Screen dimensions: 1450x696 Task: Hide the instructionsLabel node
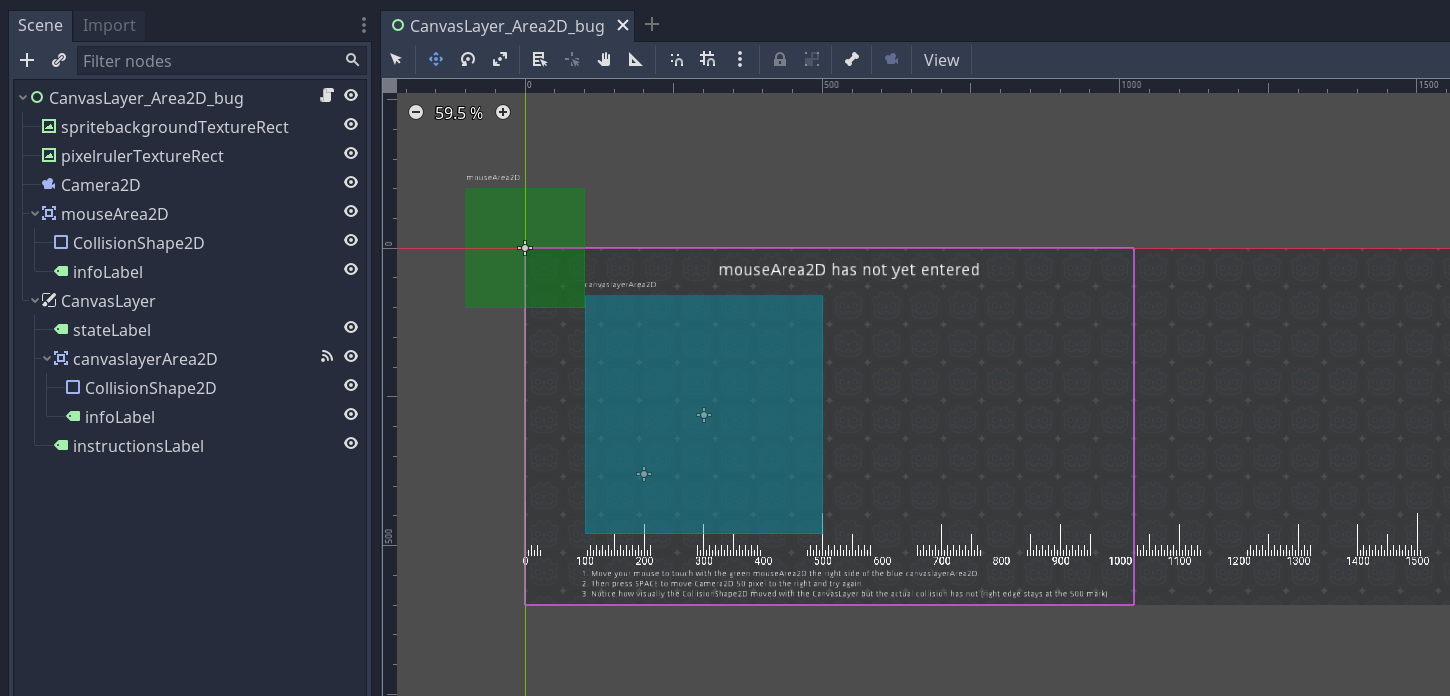350,443
